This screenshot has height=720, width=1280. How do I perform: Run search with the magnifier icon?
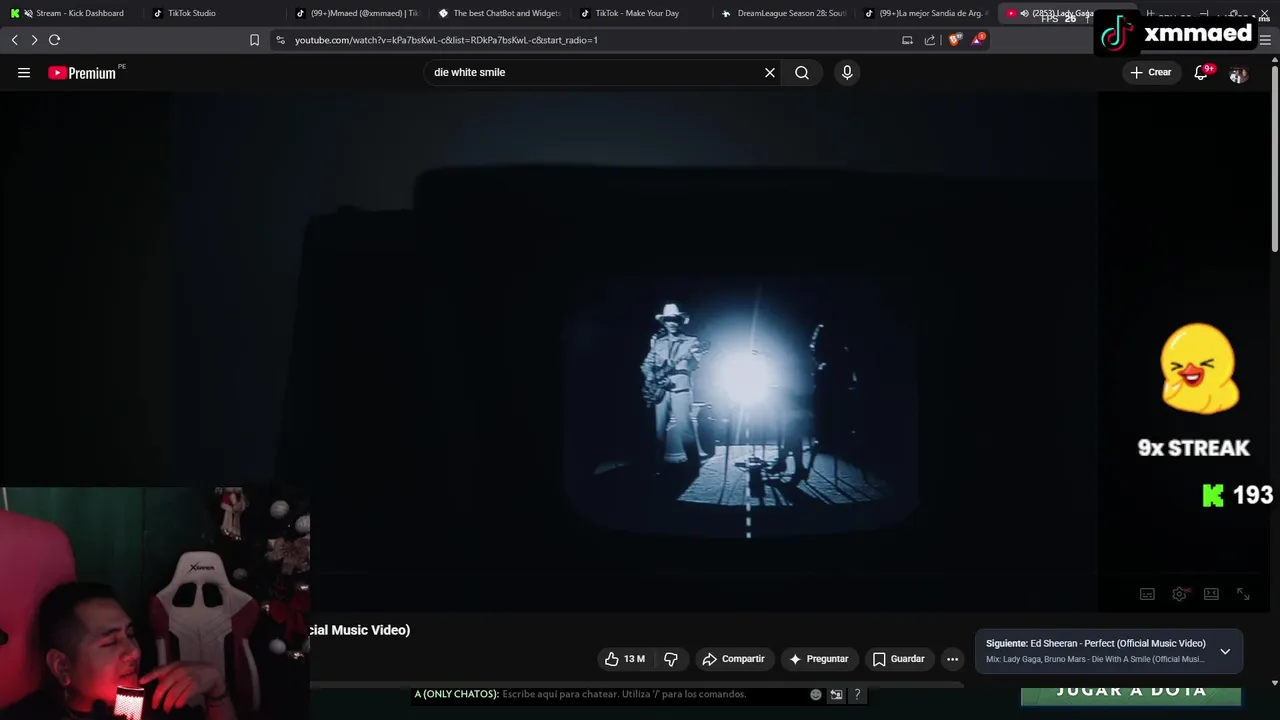[x=802, y=72]
